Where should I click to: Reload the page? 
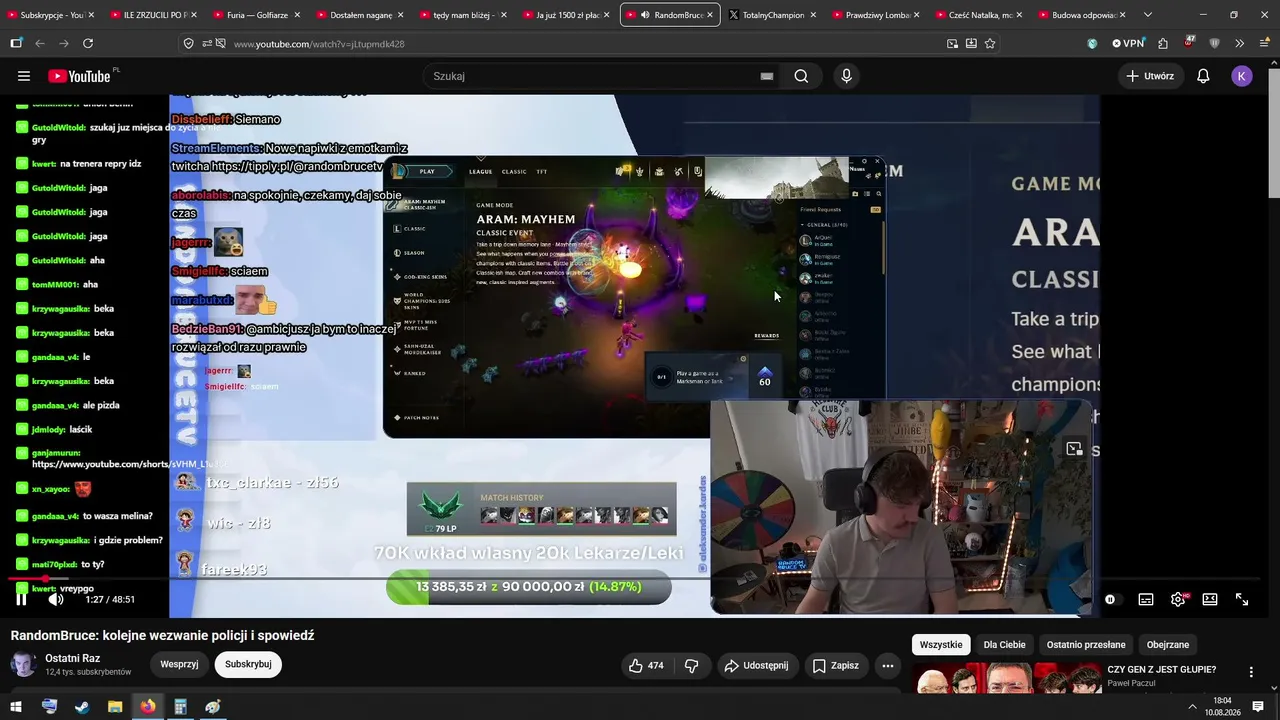(x=88, y=44)
